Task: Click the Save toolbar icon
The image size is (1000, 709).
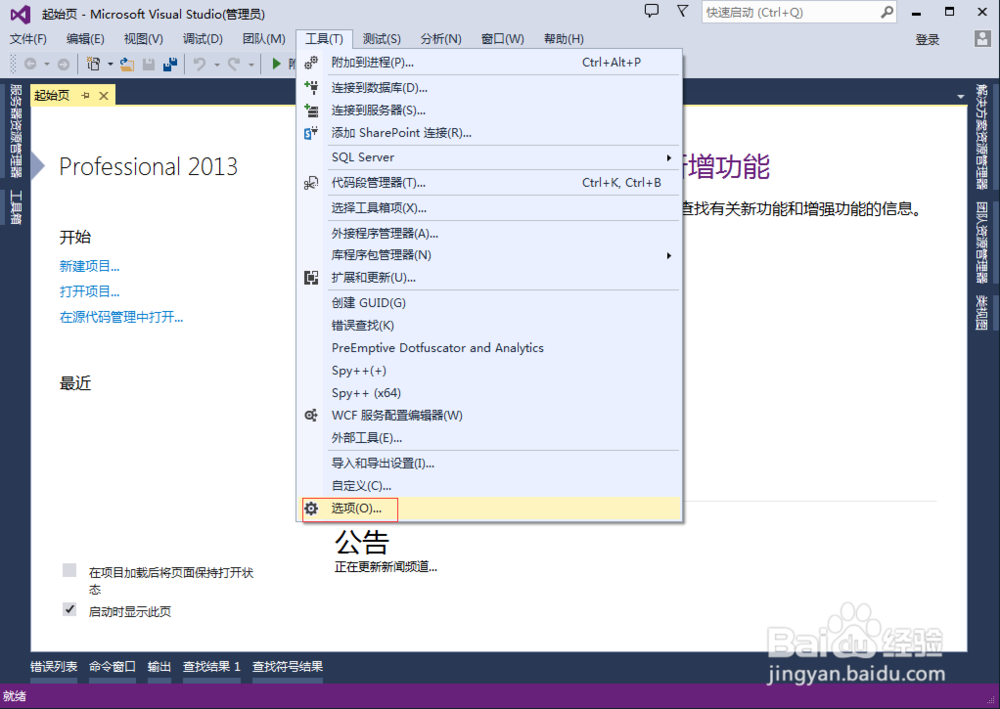Action: pyautogui.click(x=149, y=64)
